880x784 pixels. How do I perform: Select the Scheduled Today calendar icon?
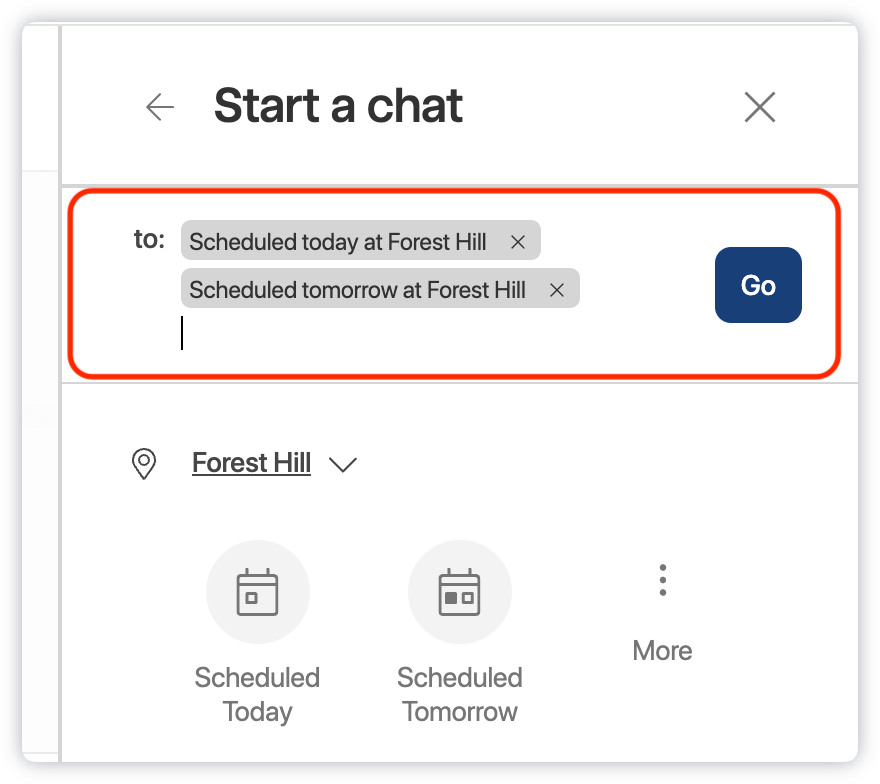257,592
